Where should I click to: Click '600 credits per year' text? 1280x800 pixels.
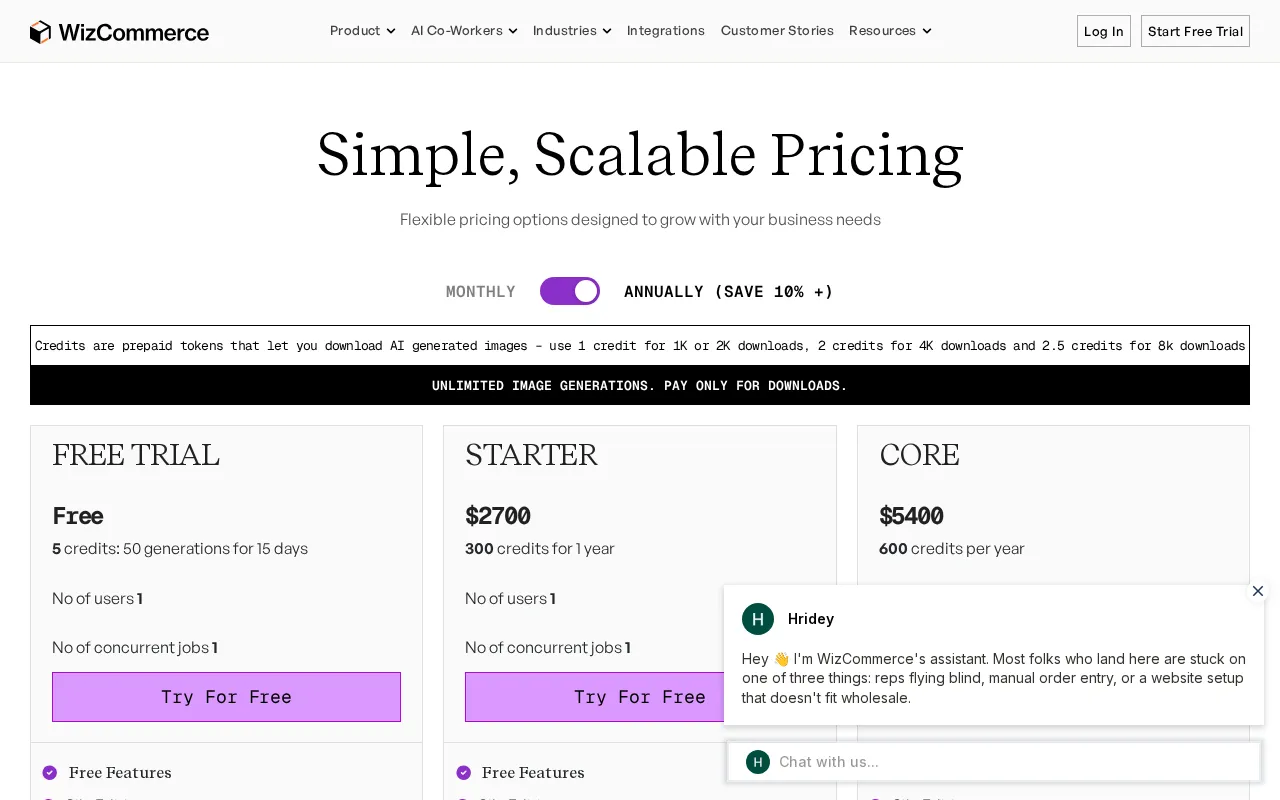(952, 549)
